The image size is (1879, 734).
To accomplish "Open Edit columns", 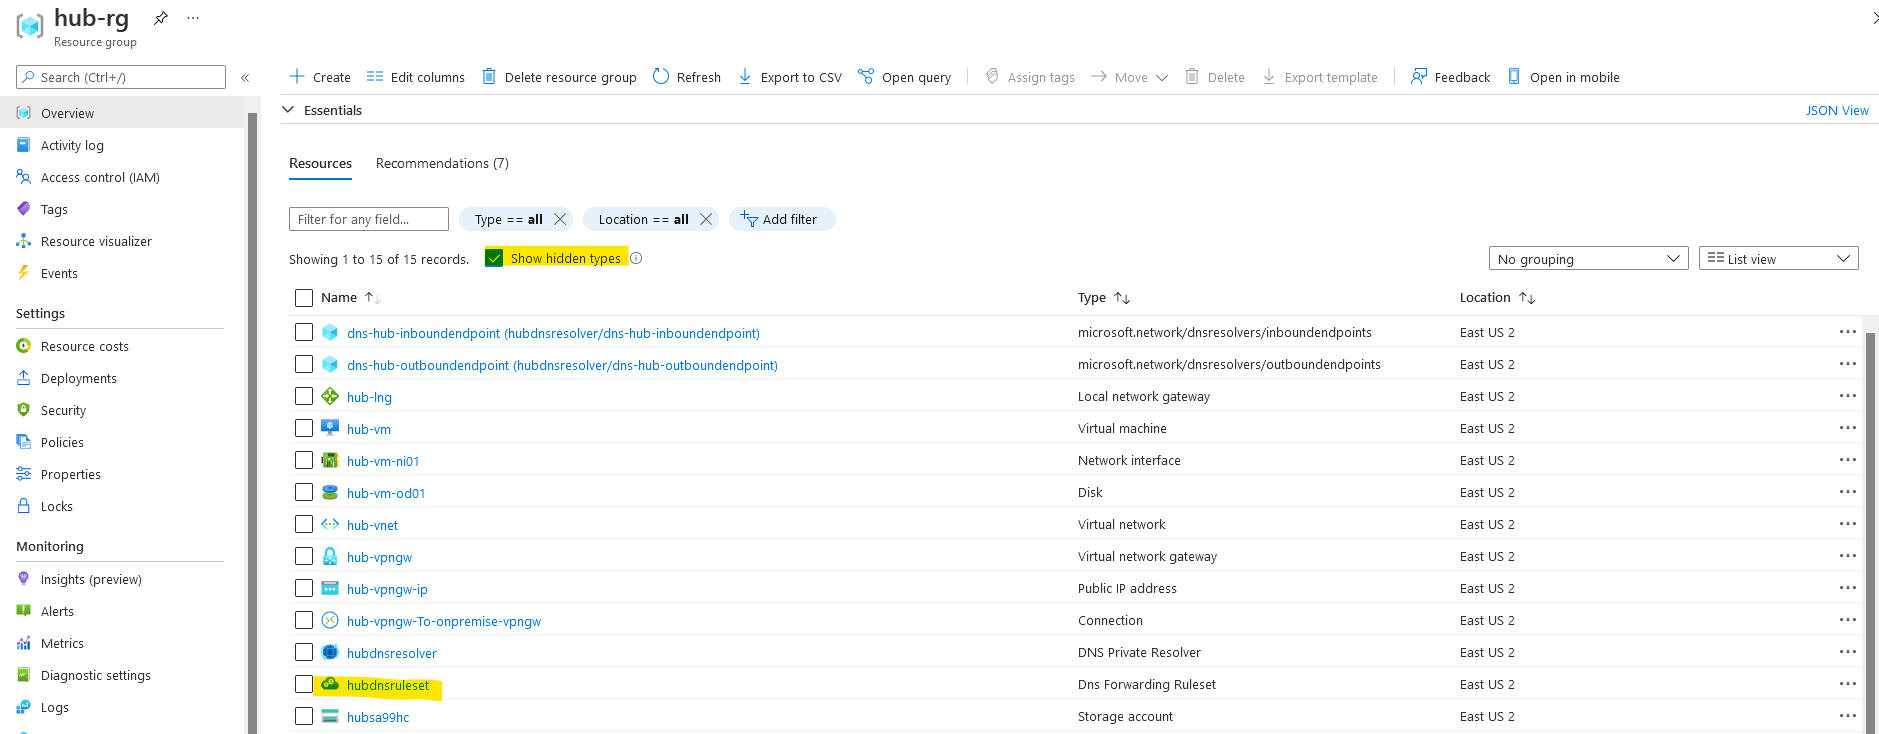I will (x=416, y=77).
